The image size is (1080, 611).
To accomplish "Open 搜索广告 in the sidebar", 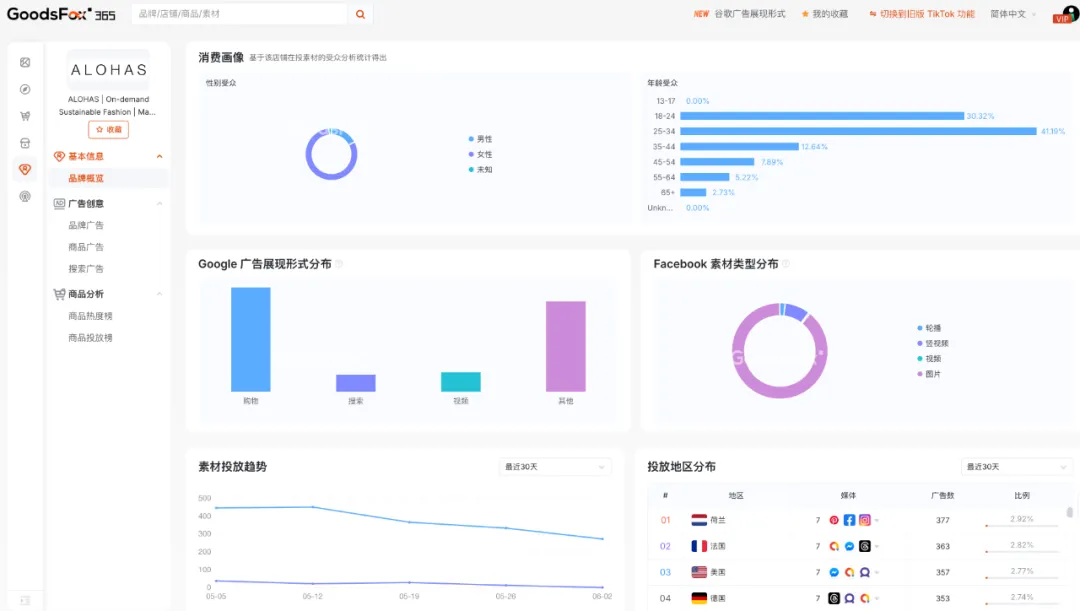I will pyautogui.click(x=86, y=269).
